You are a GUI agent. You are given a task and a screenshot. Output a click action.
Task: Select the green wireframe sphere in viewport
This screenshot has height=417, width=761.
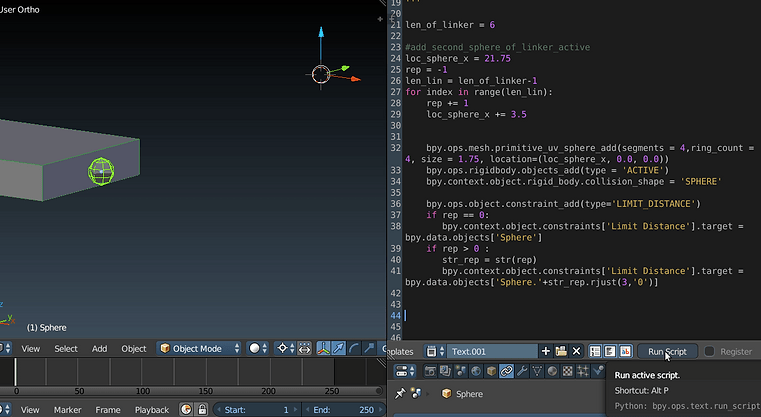[x=101, y=171]
